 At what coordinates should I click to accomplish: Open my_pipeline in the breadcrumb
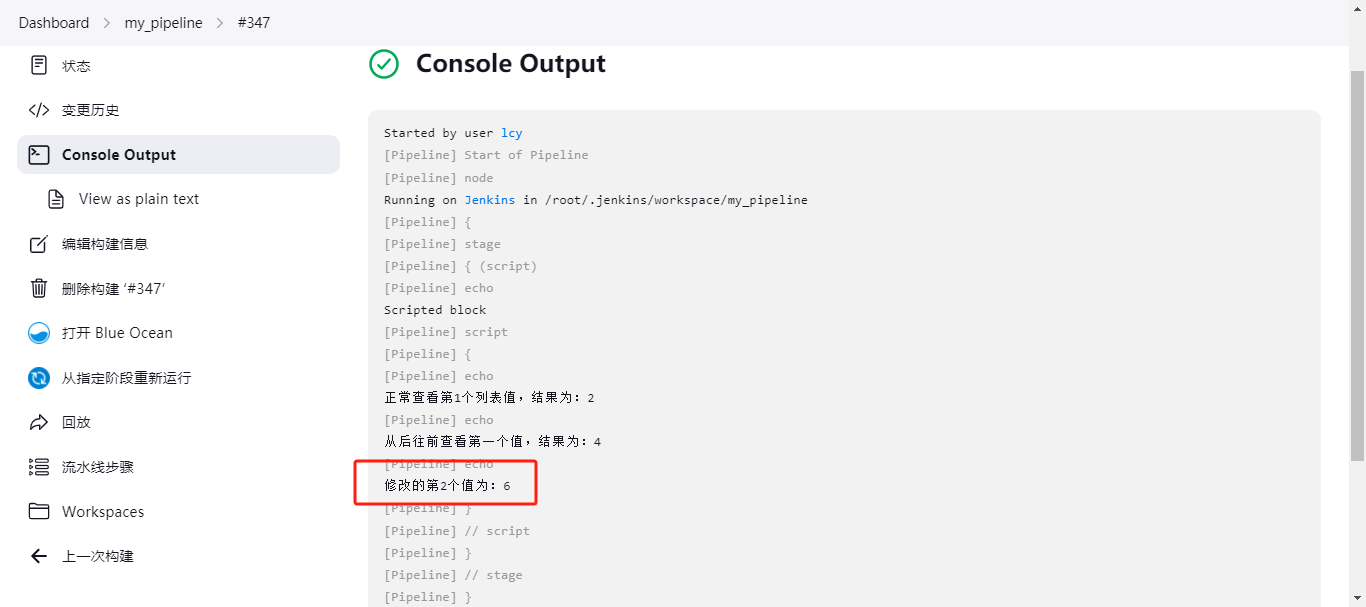[x=163, y=22]
